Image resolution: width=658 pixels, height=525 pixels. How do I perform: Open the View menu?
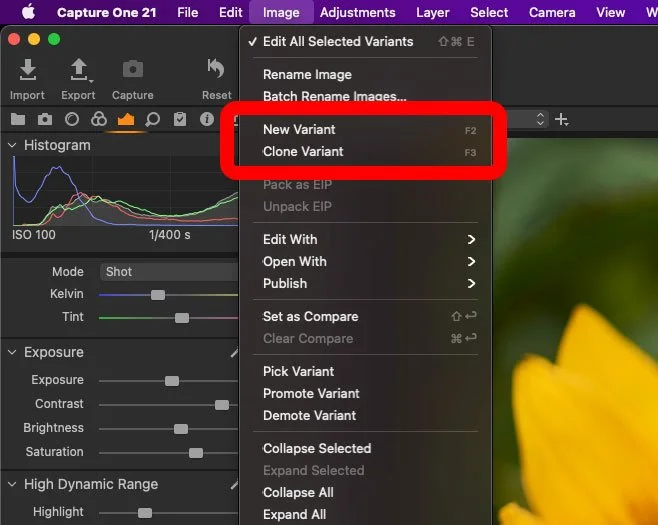(x=611, y=13)
